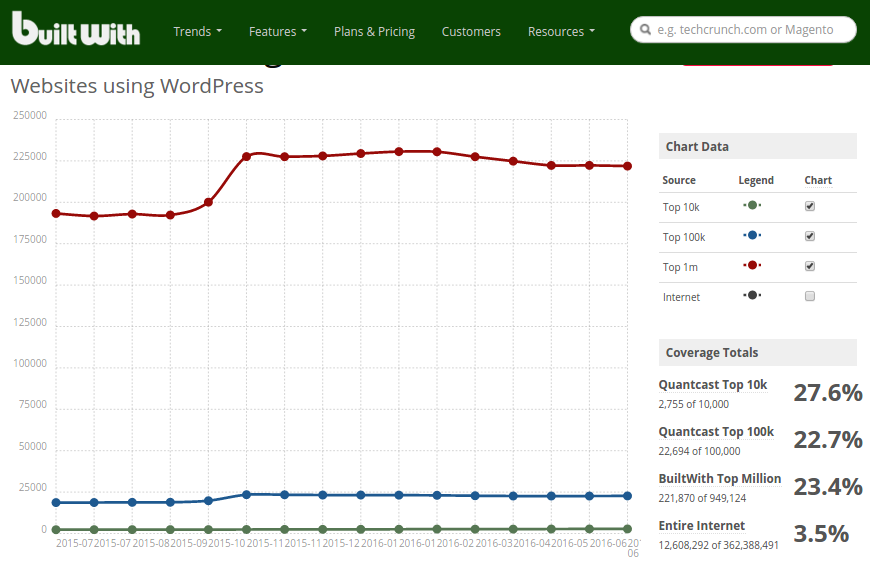870x569 pixels.
Task: Click the Websites using WordPress heading
Action: coord(137,87)
